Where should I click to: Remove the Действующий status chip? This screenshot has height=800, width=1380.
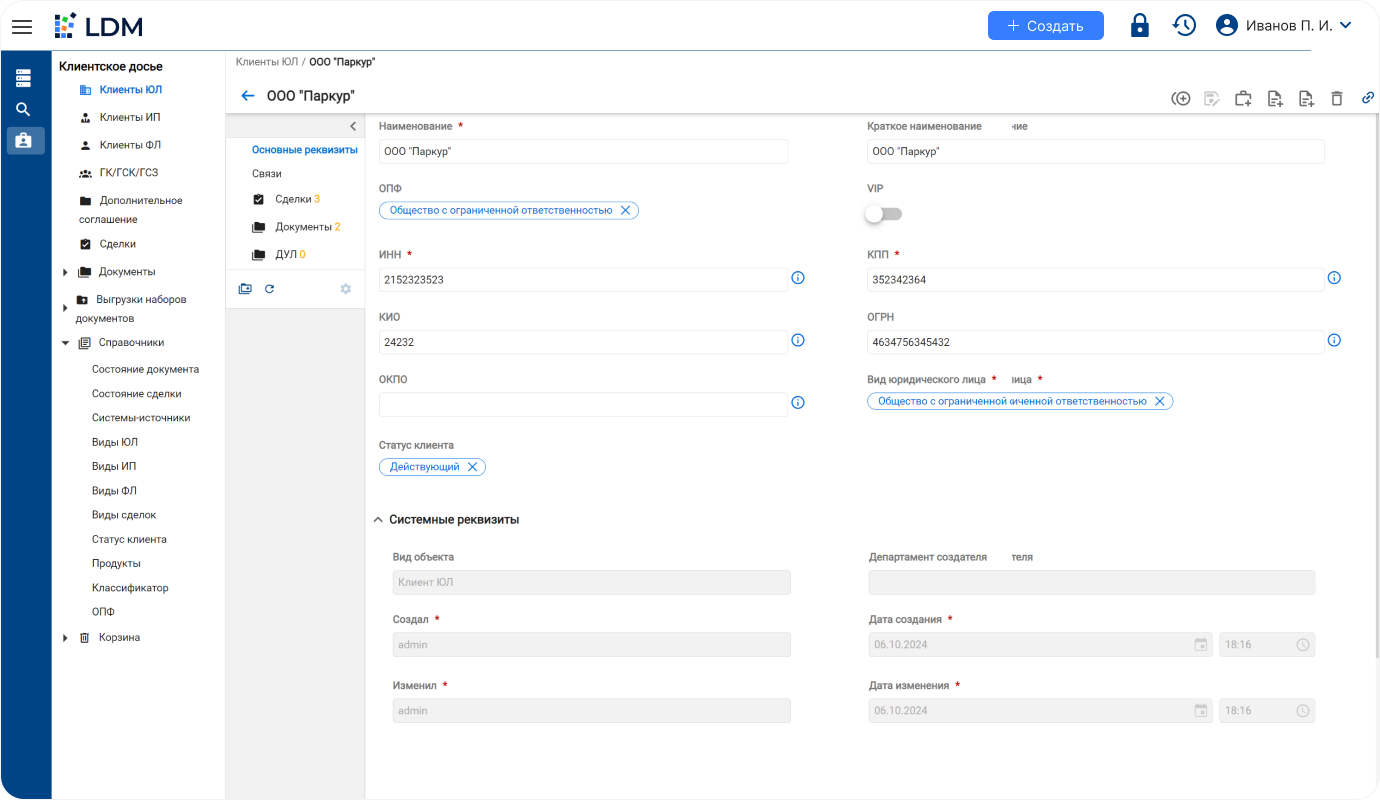click(x=472, y=467)
